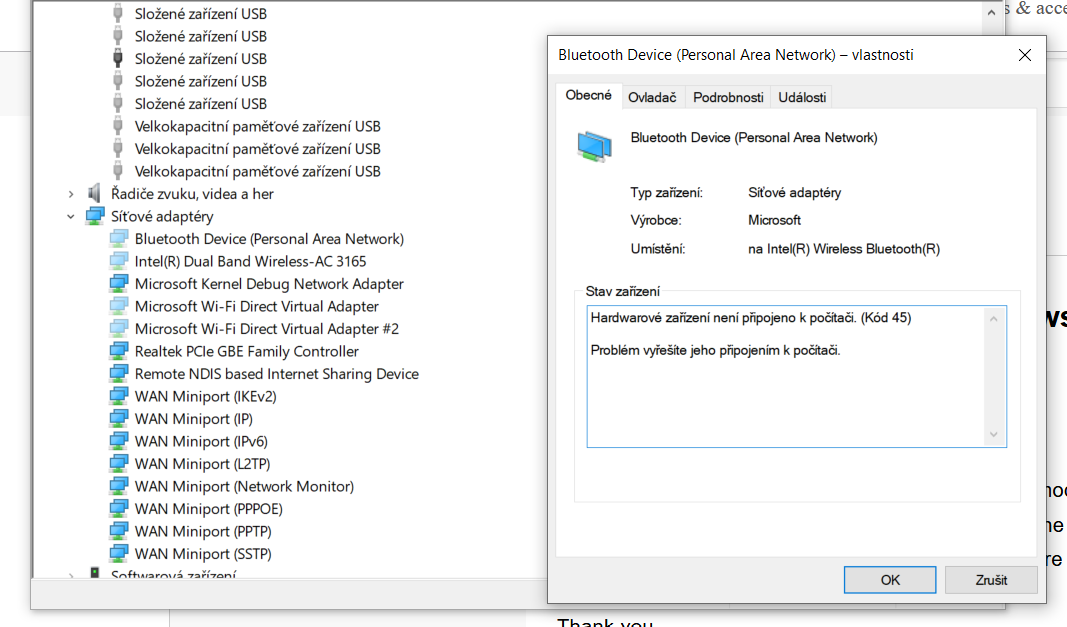Collapse the Síťové adaptéry tree node
The image size is (1067, 627).
click(71, 216)
